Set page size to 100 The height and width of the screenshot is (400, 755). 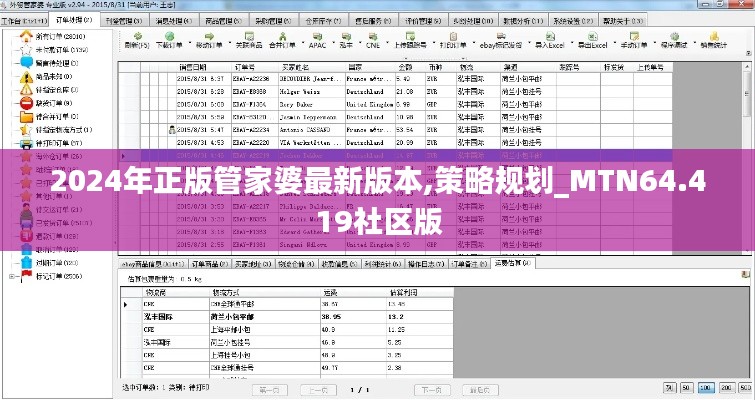(x=706, y=388)
